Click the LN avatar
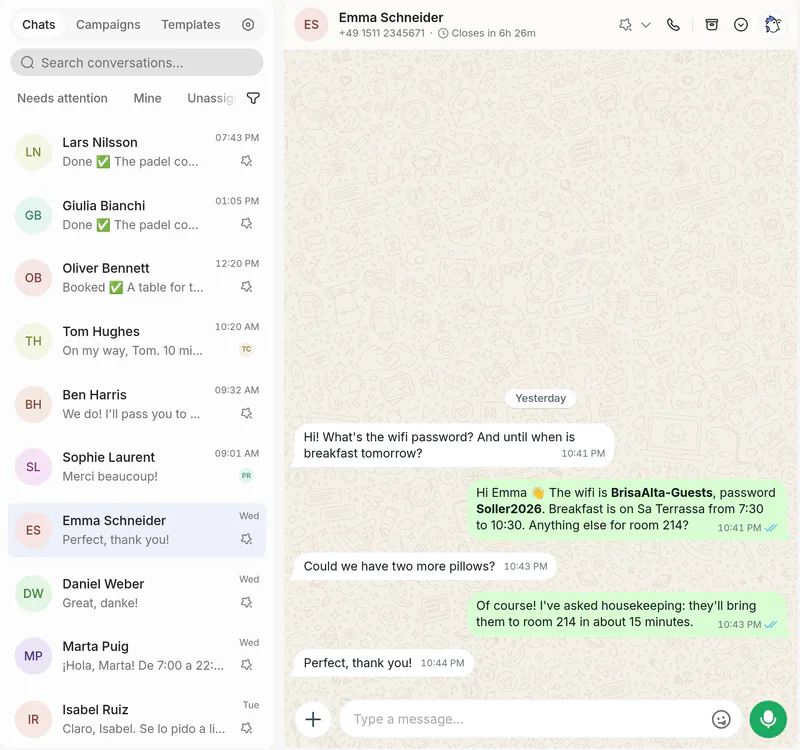 tap(33, 152)
